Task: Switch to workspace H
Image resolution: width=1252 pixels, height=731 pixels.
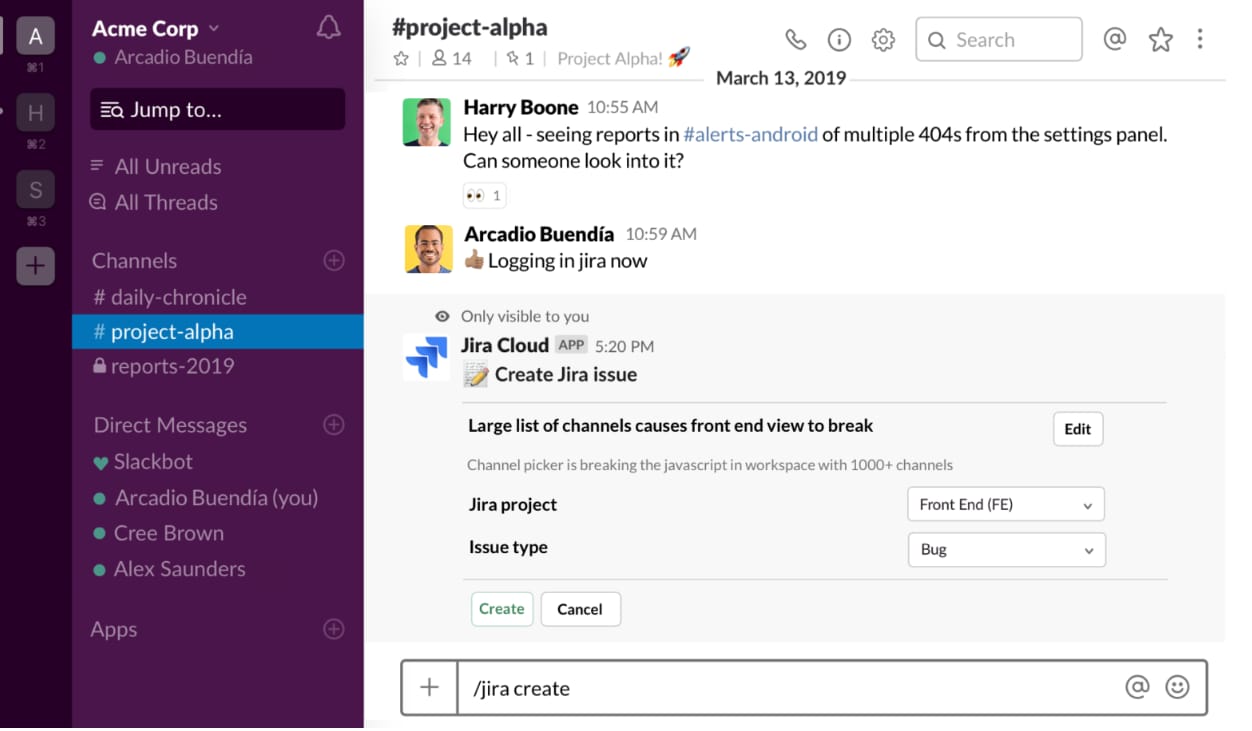Action: click(35, 113)
